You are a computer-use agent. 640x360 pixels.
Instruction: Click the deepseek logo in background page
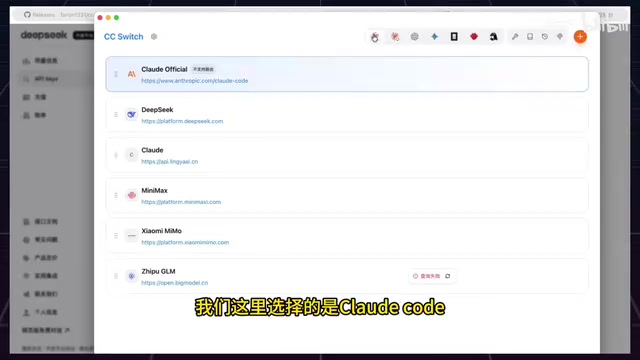tap(44, 36)
